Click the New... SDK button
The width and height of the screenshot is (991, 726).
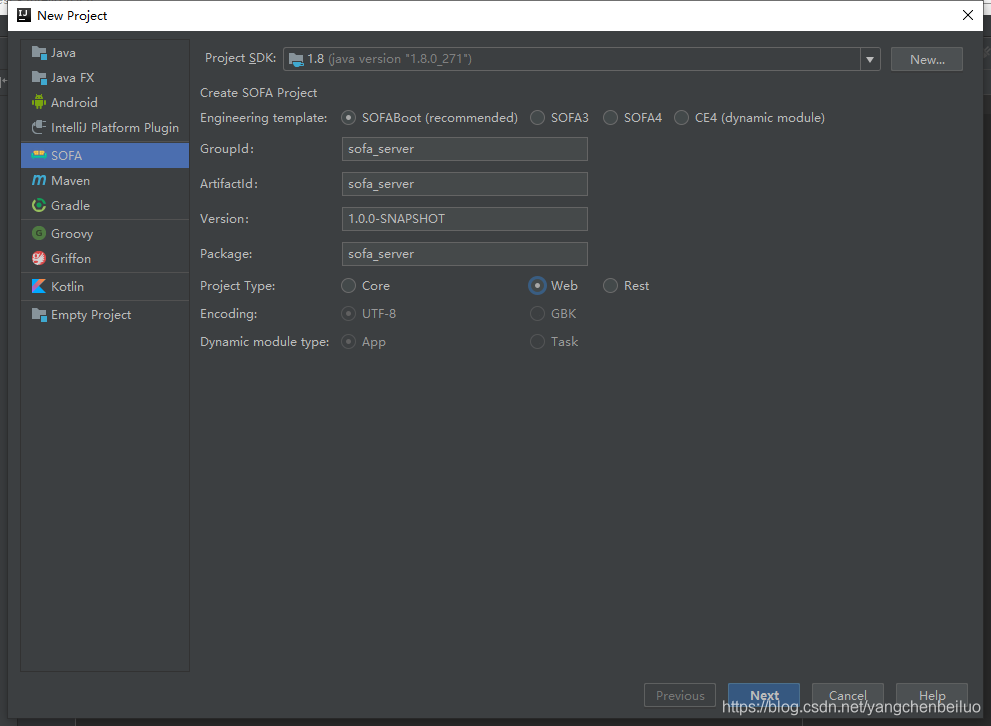927,59
